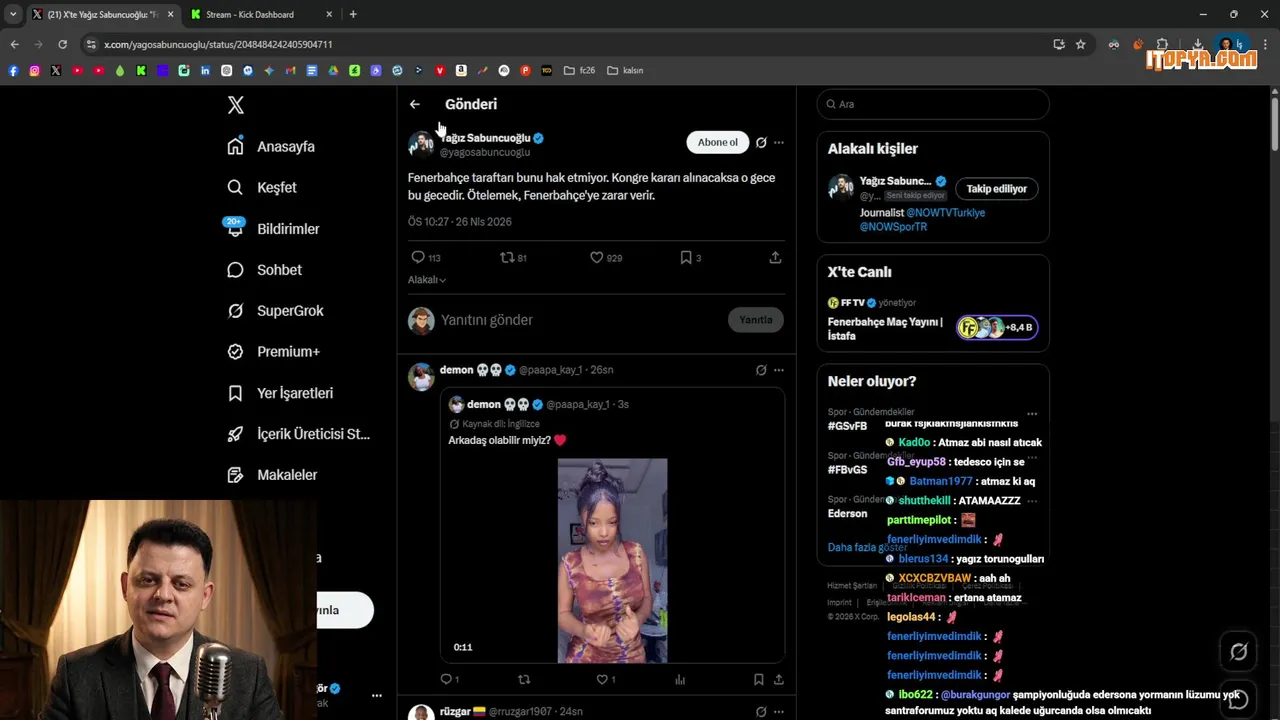This screenshot has width=1280, height=720.
Task: Reply to demon's post
Action: click(449, 680)
